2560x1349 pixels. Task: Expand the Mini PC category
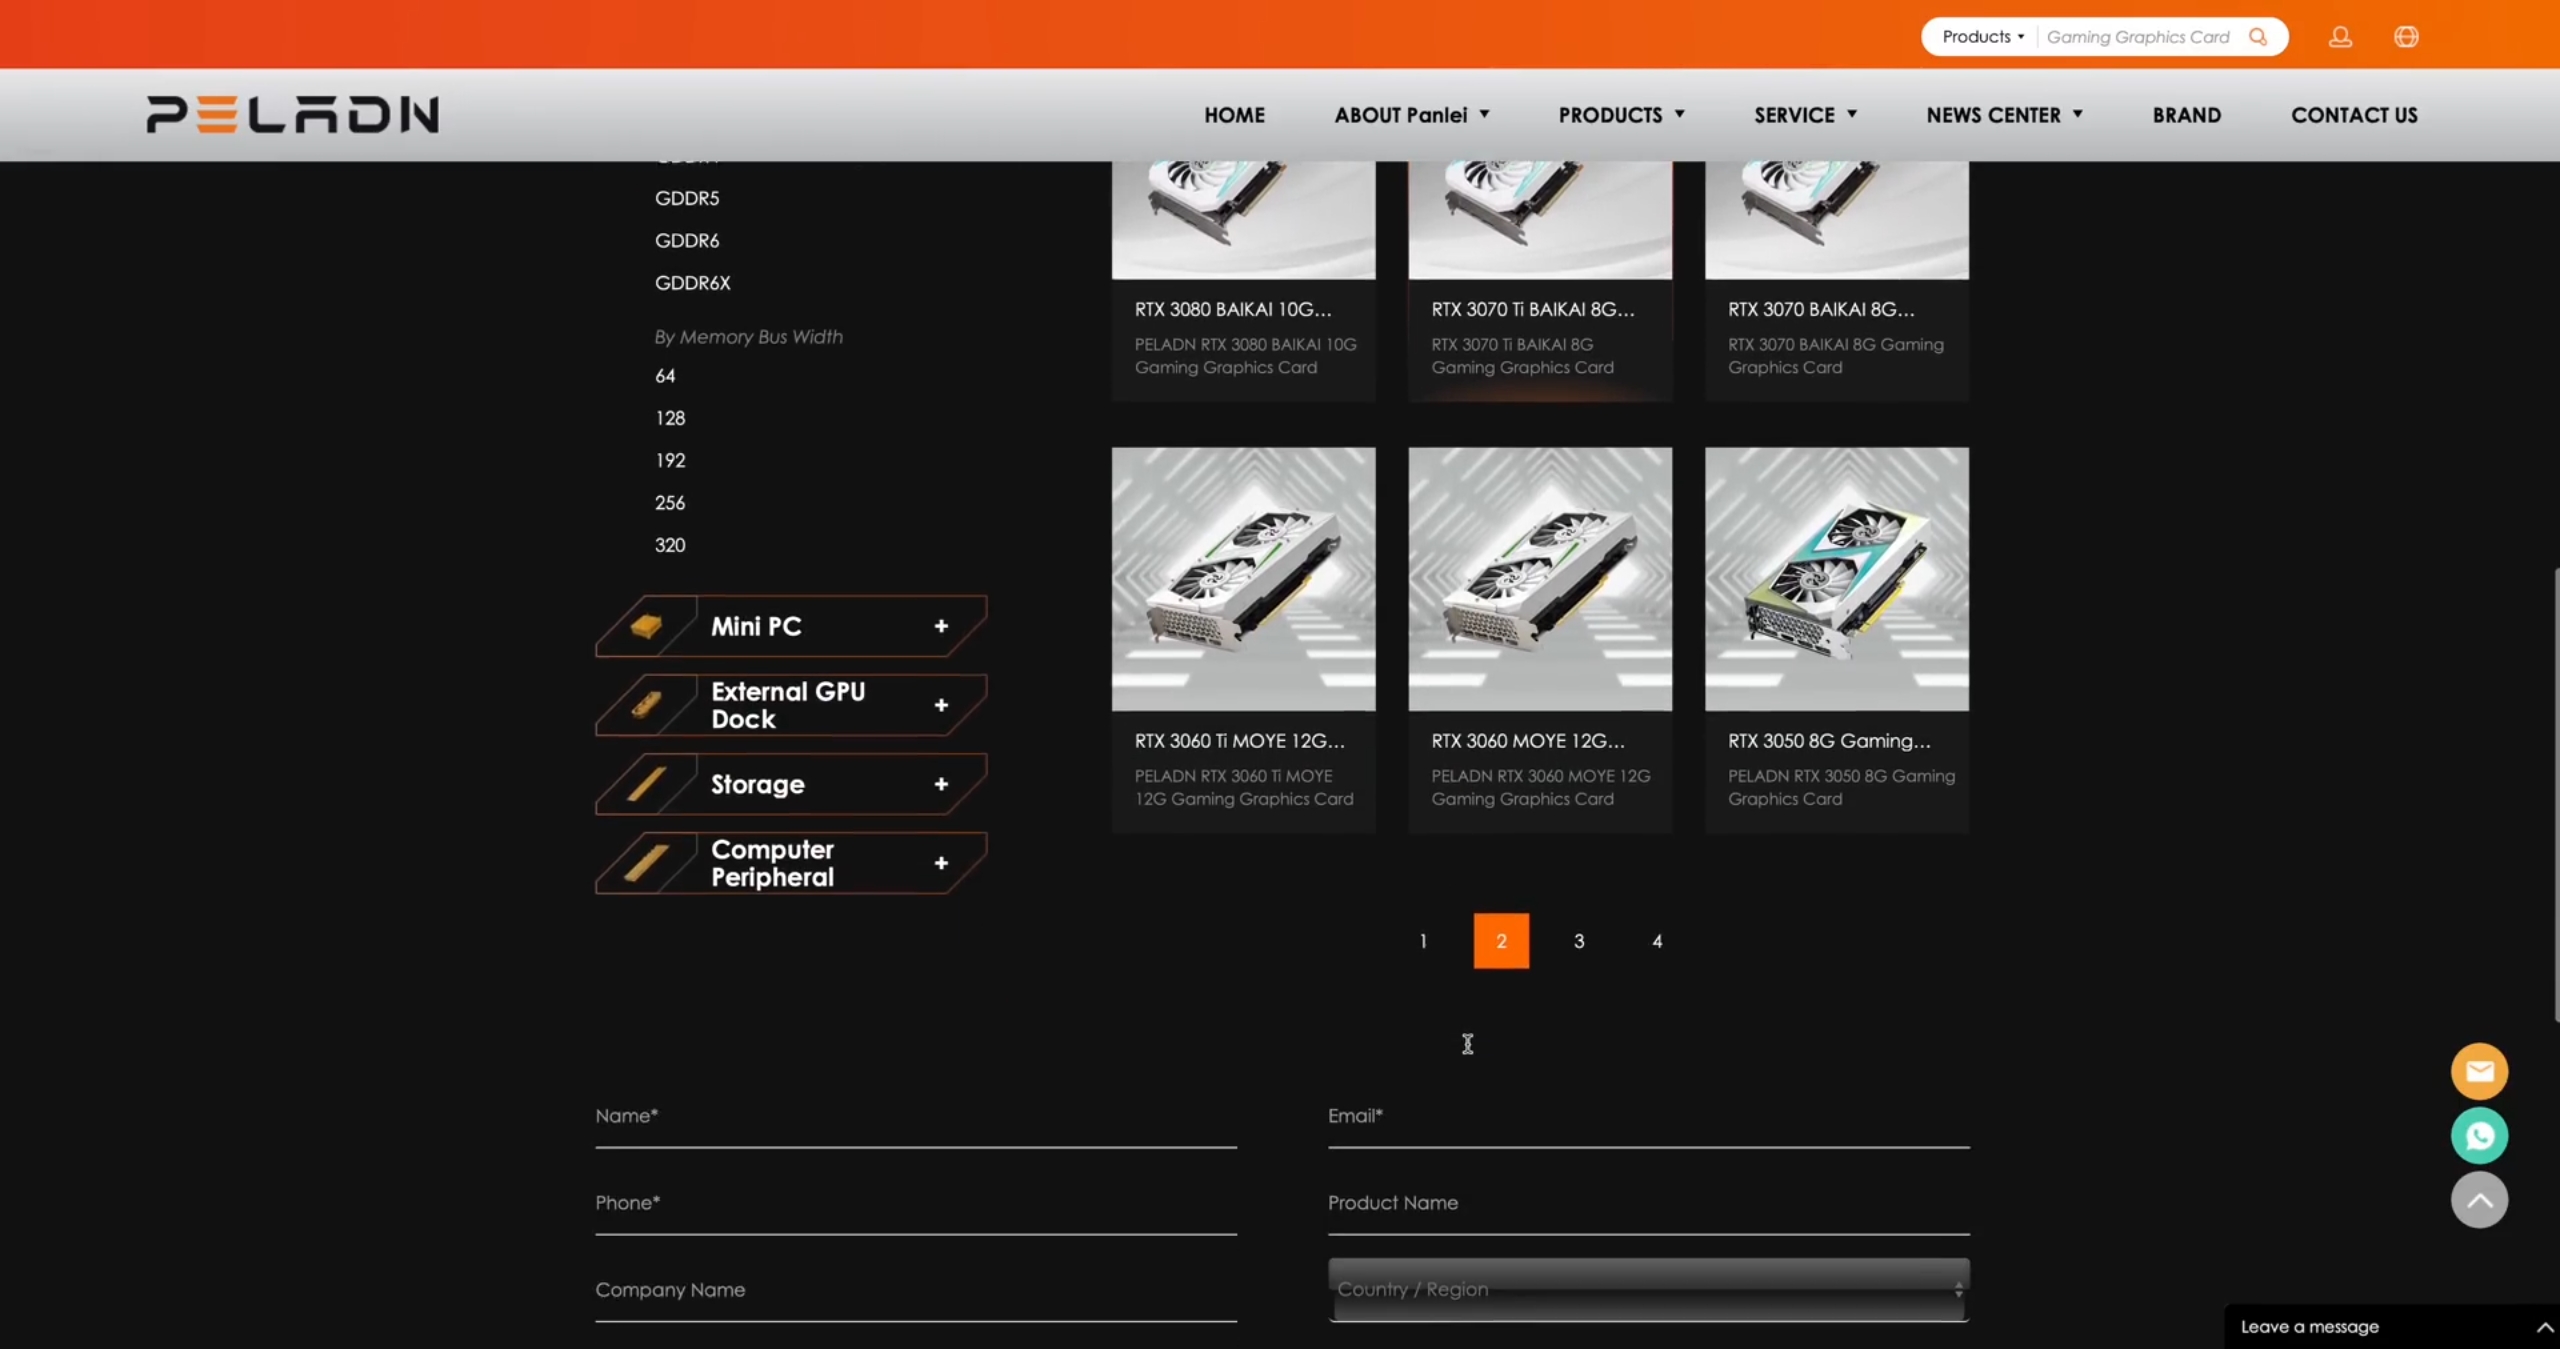pos(940,626)
